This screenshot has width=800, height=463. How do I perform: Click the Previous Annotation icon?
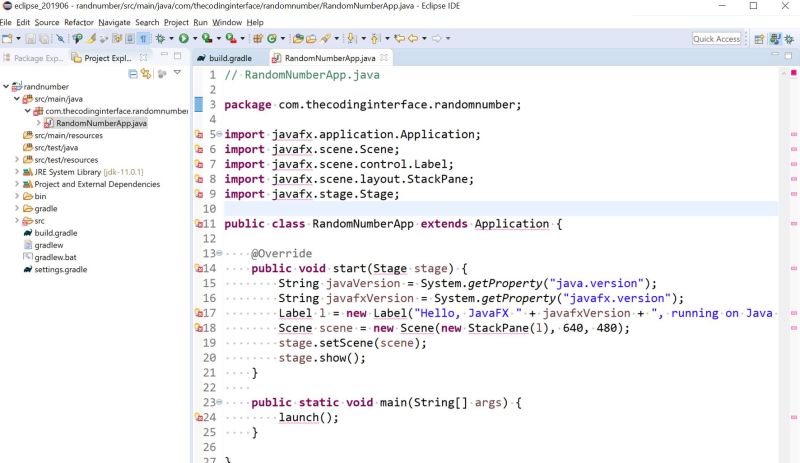pos(375,38)
